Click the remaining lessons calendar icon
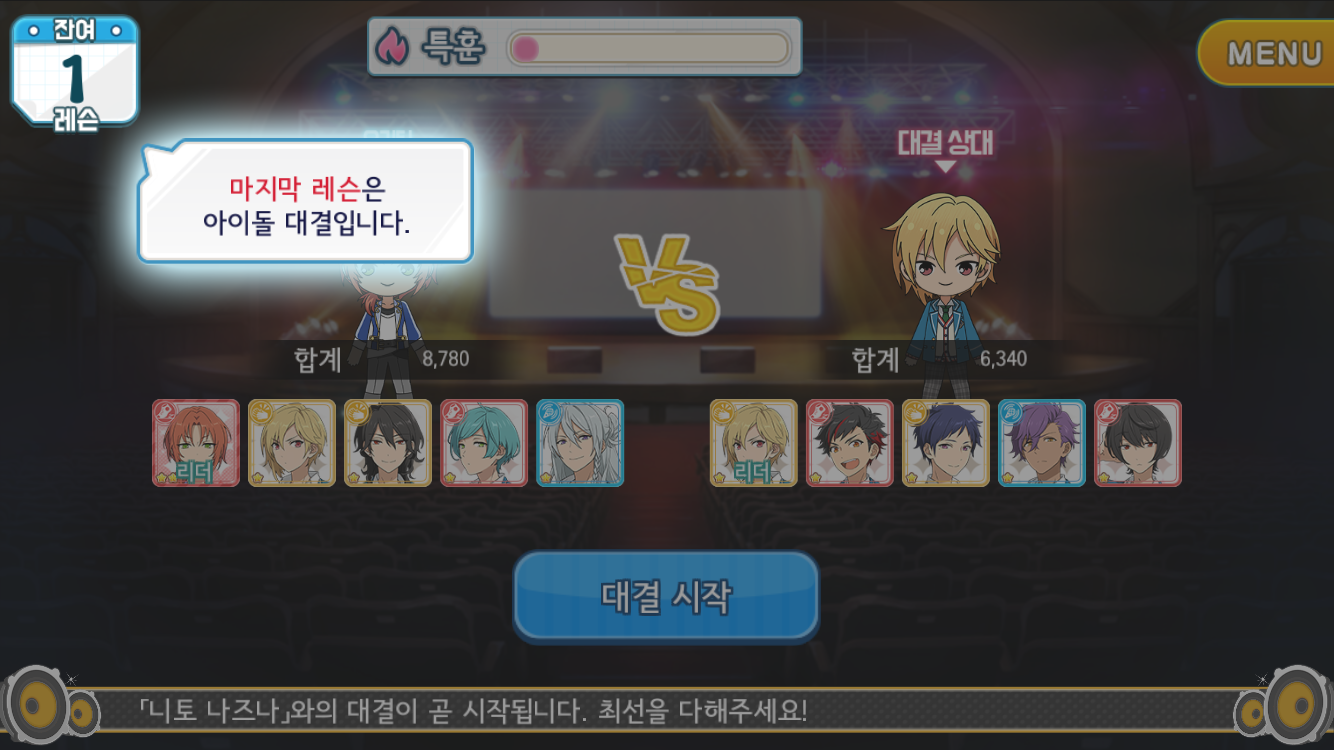Screen dimensions: 1334x750 pos(75,74)
